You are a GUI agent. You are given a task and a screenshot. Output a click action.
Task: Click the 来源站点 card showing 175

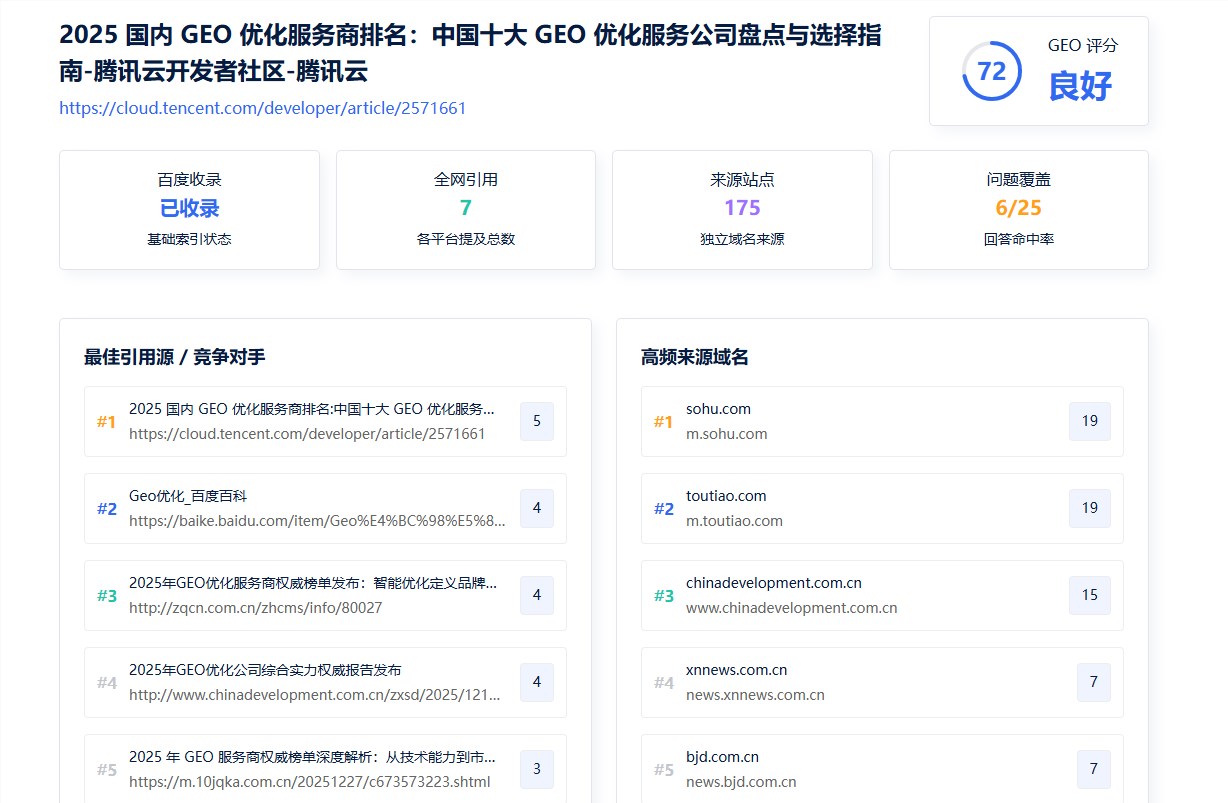click(741, 210)
